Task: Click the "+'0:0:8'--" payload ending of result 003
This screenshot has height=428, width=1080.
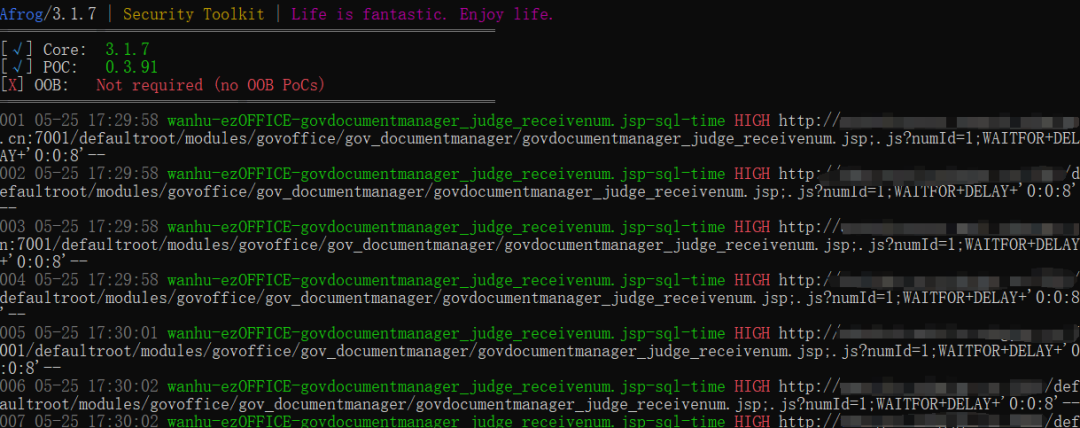Action: click(x=43, y=263)
